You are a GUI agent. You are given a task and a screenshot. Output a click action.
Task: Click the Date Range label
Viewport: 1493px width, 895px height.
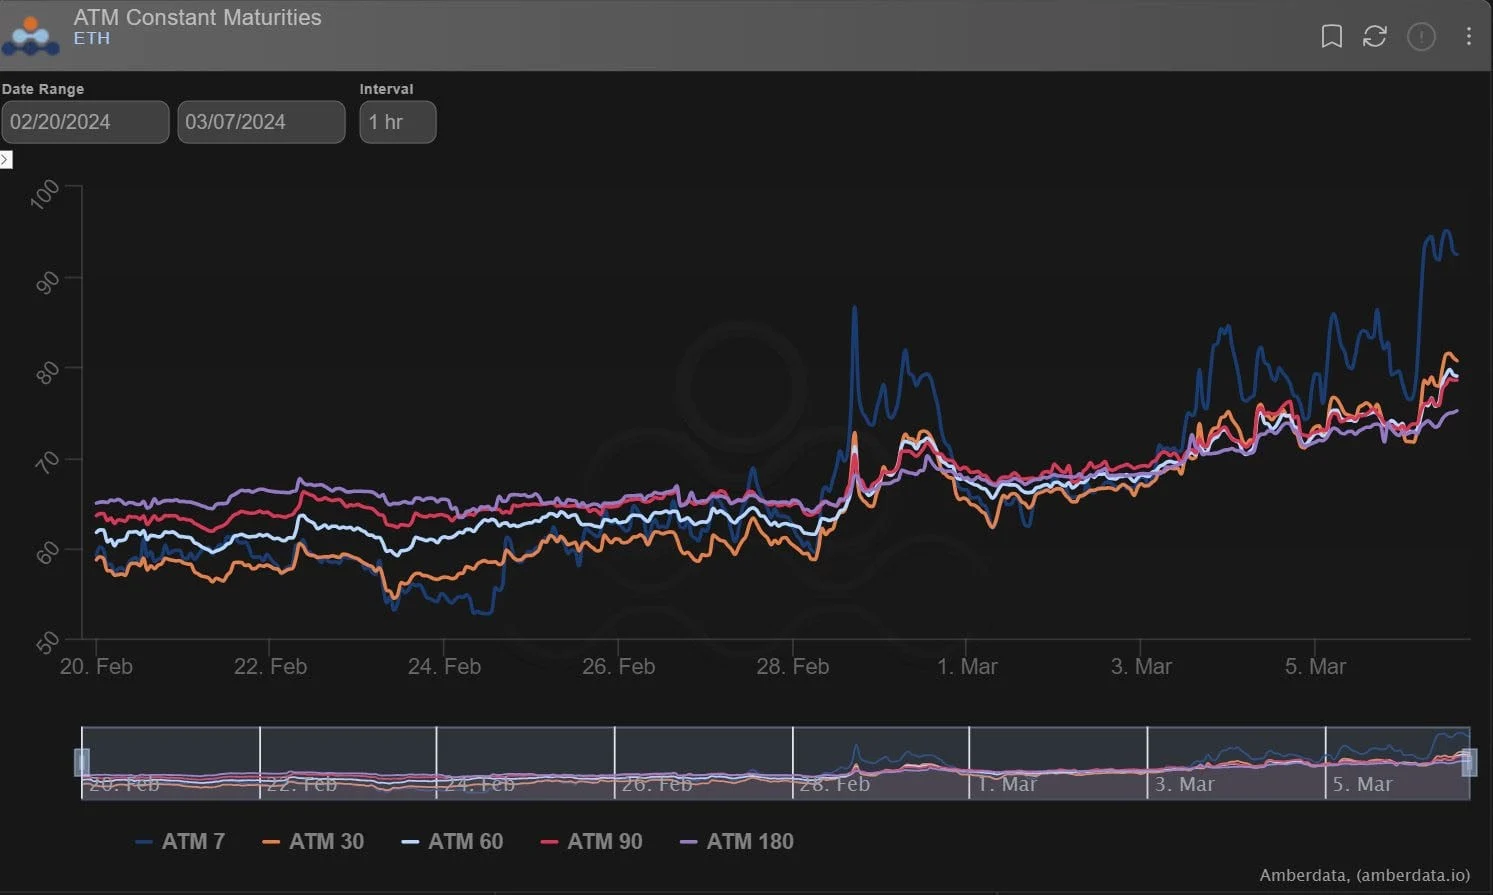[x=43, y=89]
